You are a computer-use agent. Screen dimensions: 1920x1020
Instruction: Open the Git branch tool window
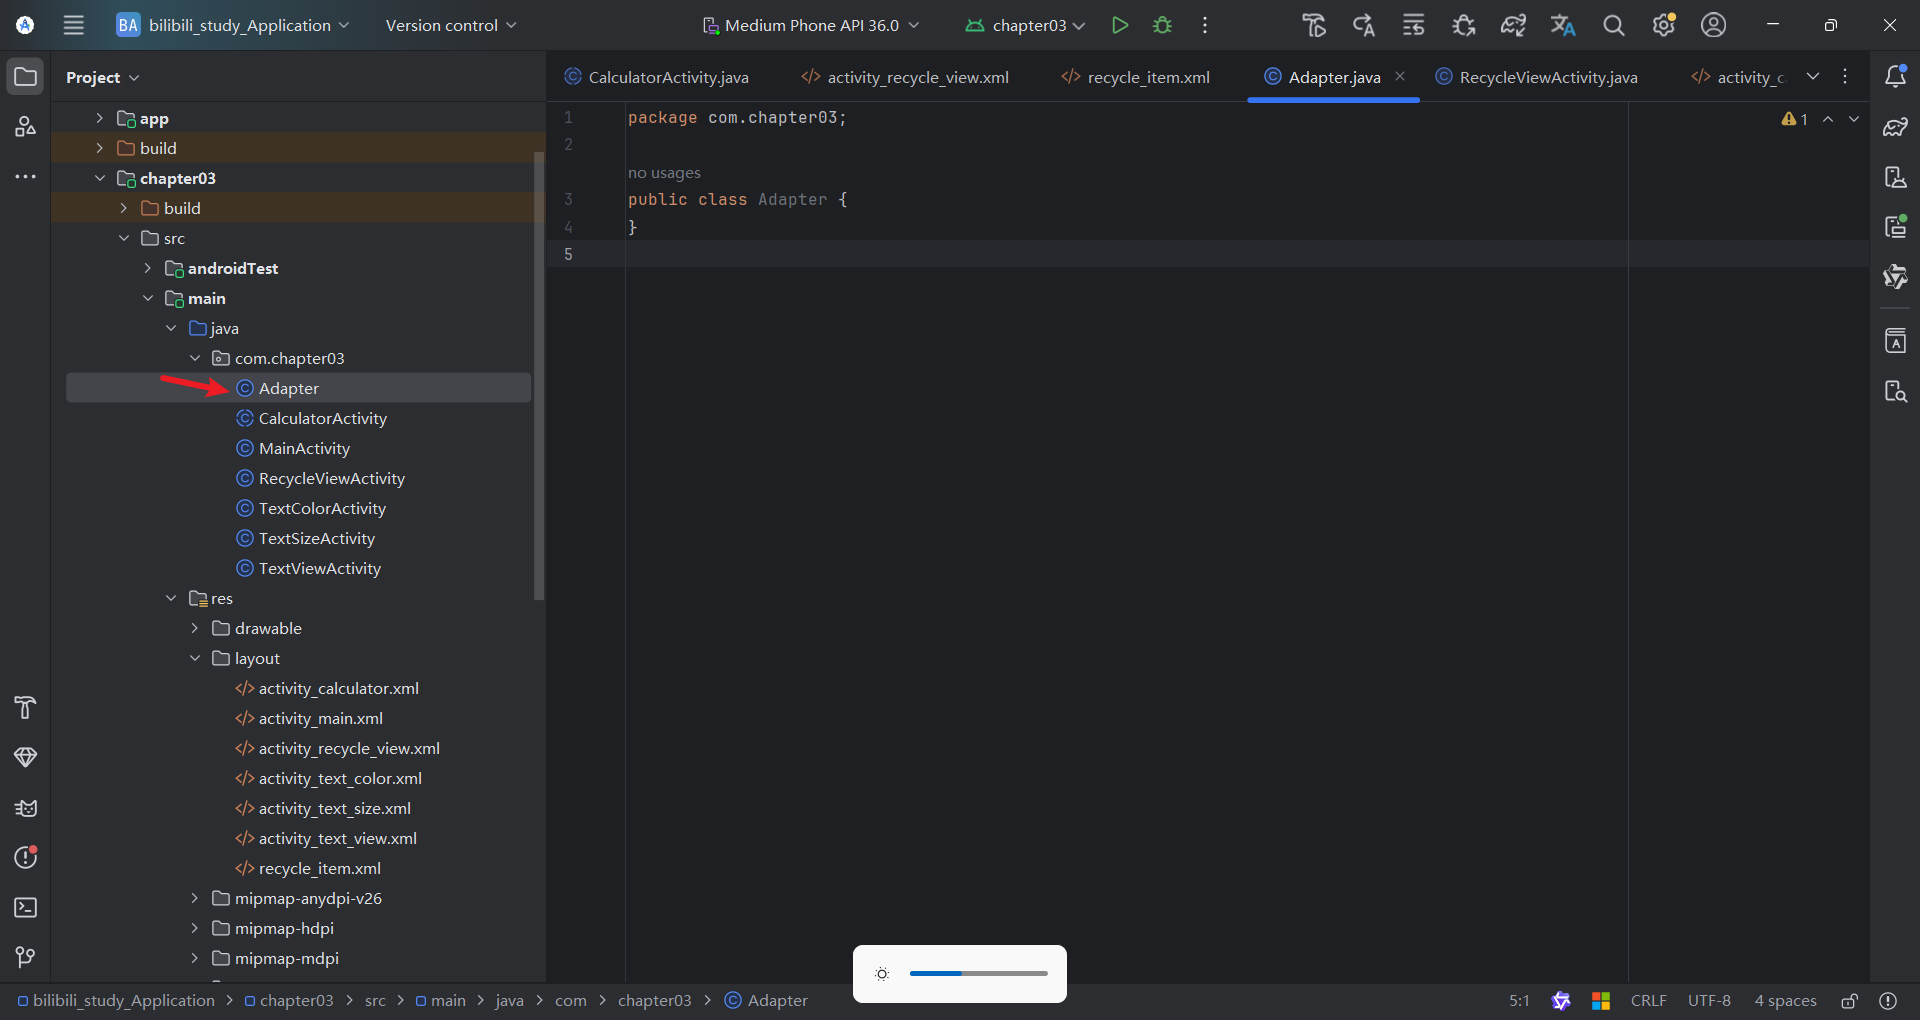coord(26,958)
